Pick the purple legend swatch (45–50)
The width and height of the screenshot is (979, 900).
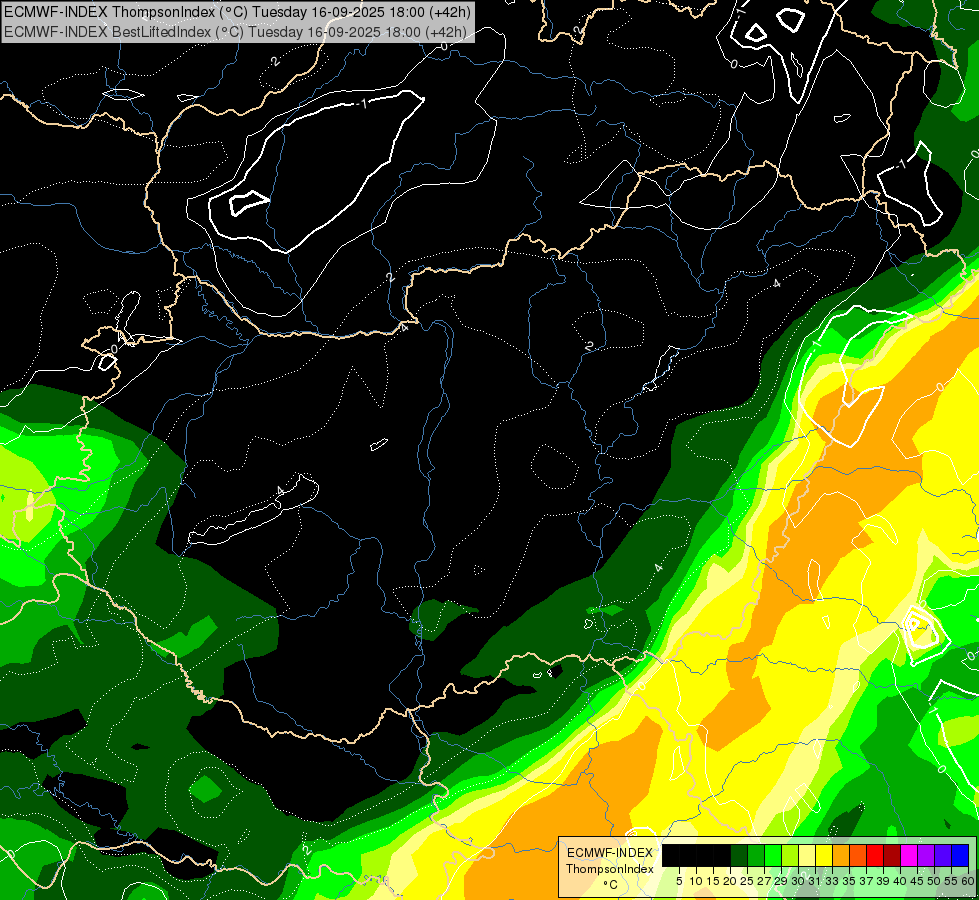[926, 855]
